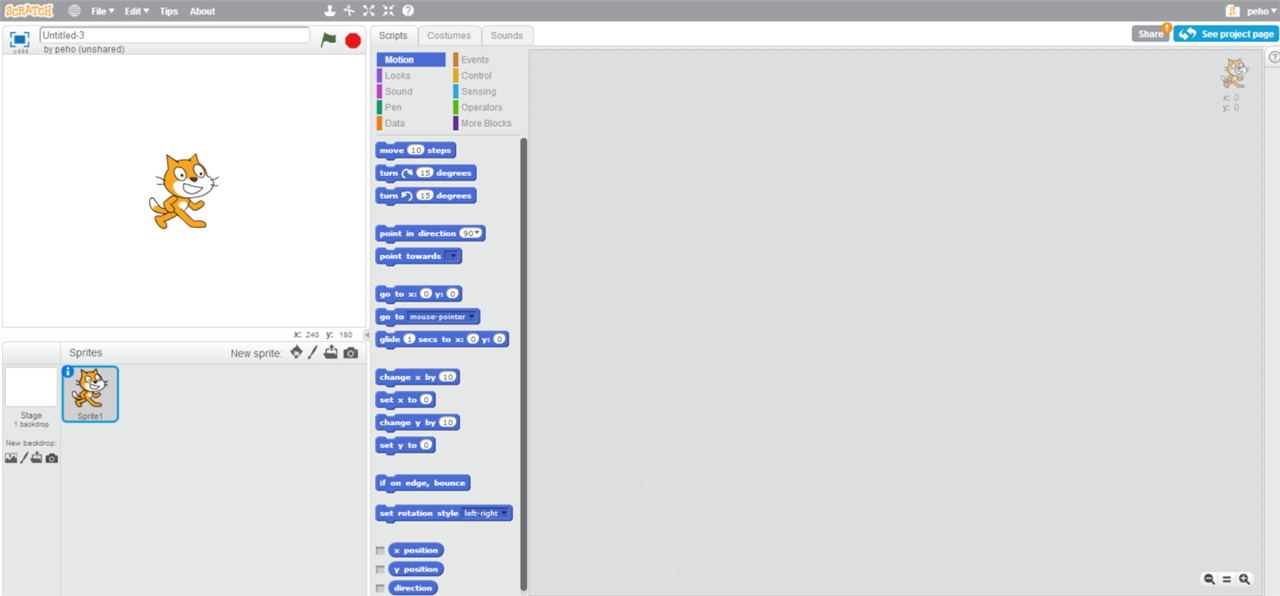Screen dimensions: 1280x596
Task: Click the Share button
Action: pos(1151,34)
